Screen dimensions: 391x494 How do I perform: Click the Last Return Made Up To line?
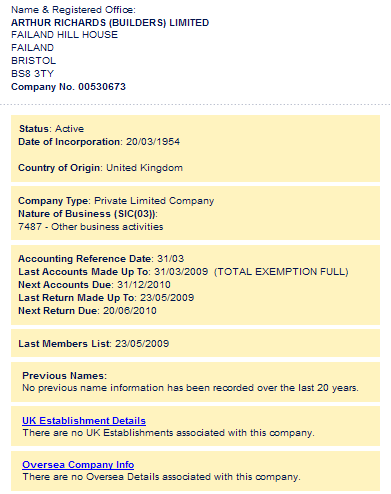106,298
